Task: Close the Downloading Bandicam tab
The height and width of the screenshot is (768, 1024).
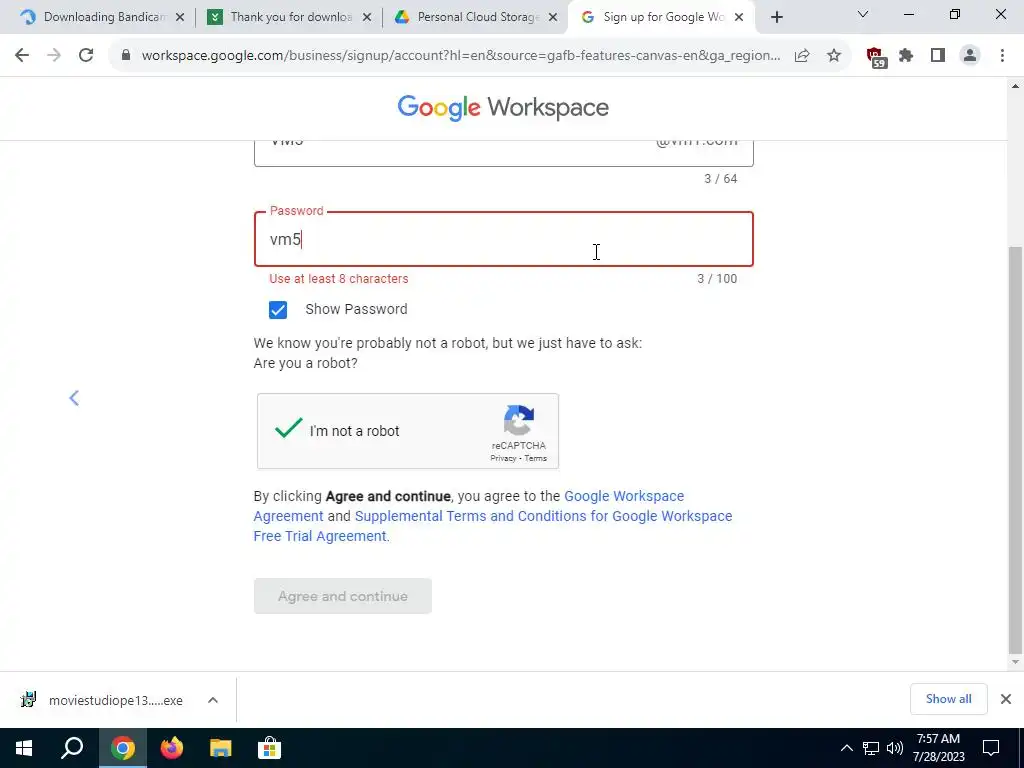Action: (180, 18)
